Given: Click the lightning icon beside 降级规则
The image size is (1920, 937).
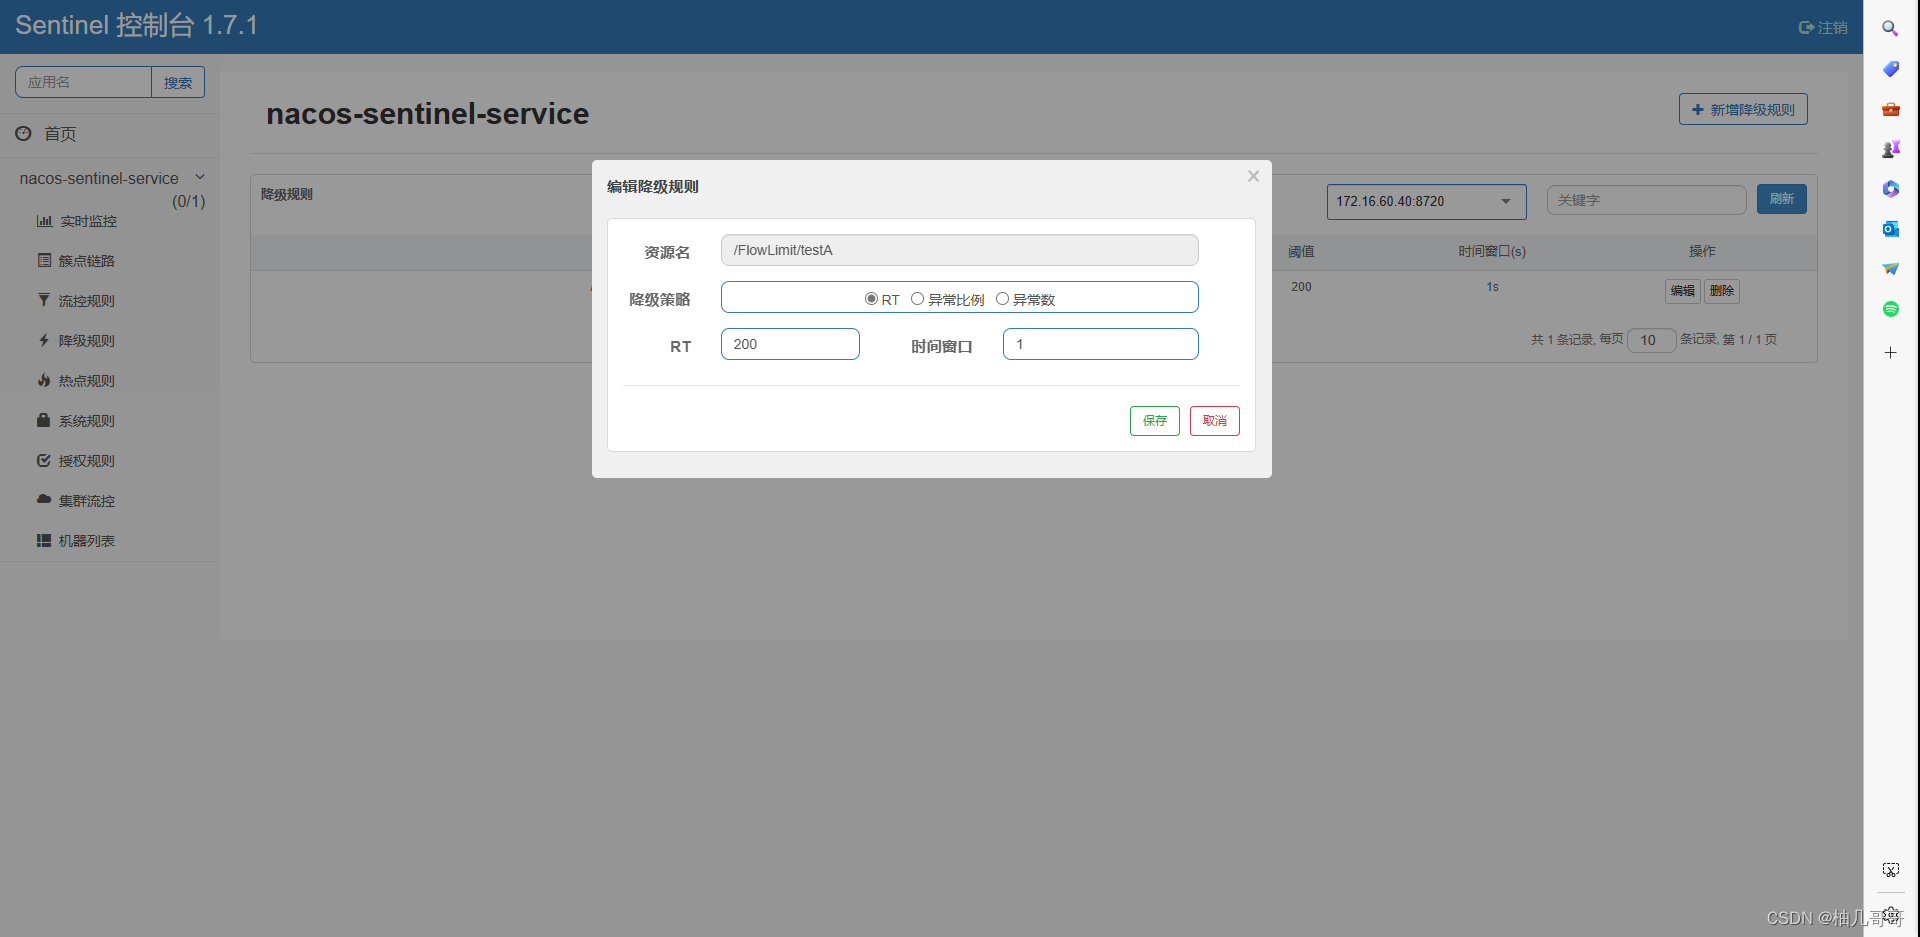Looking at the screenshot, I should coord(44,340).
